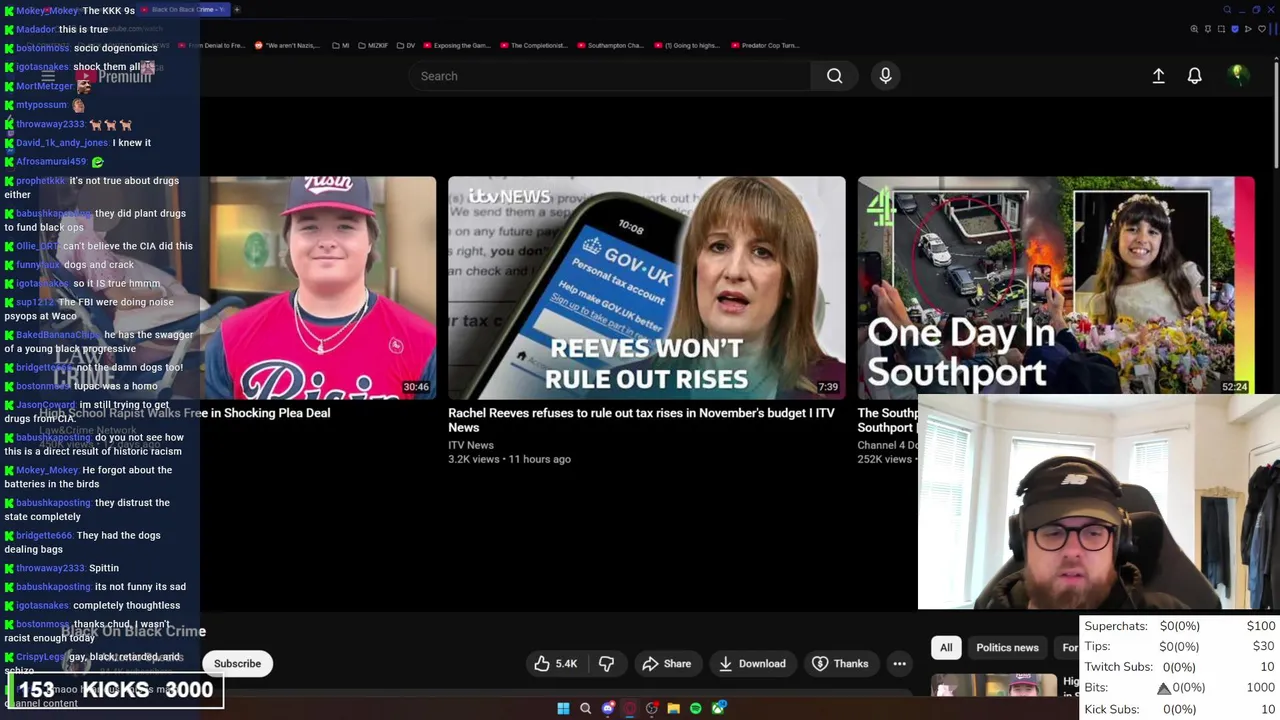
Task: Focus the YouTube Search field
Action: coord(610,76)
